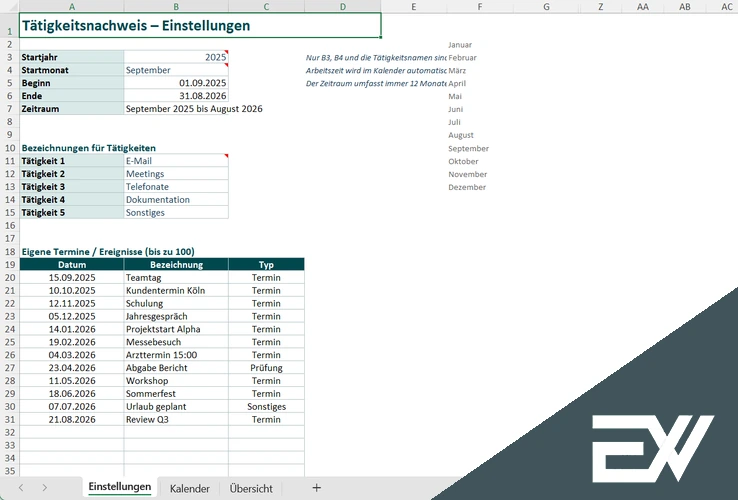The height and width of the screenshot is (500, 738).
Task: Select the Abgabe Bericht entry
Action: pyautogui.click(x=176, y=368)
